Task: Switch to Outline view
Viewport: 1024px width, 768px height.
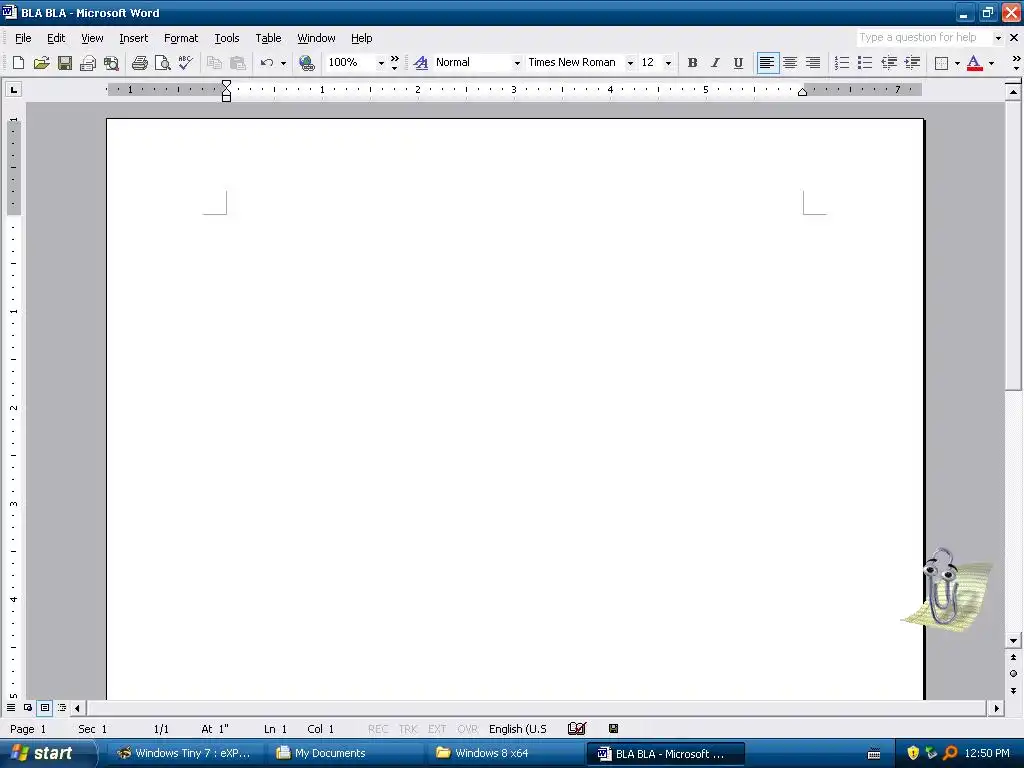Action: coord(62,707)
